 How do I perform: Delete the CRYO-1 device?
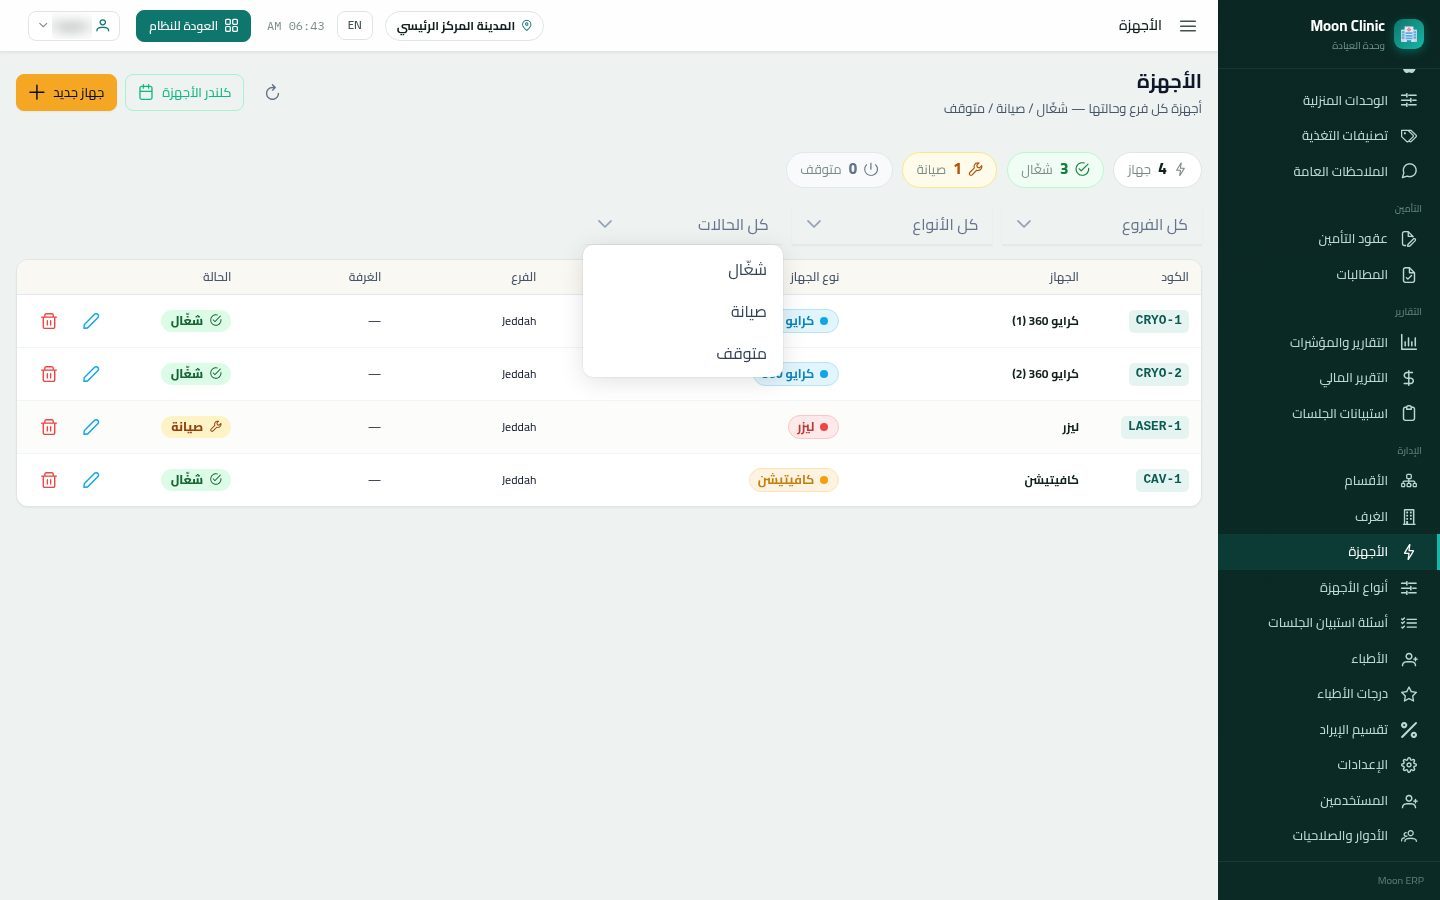tap(49, 321)
